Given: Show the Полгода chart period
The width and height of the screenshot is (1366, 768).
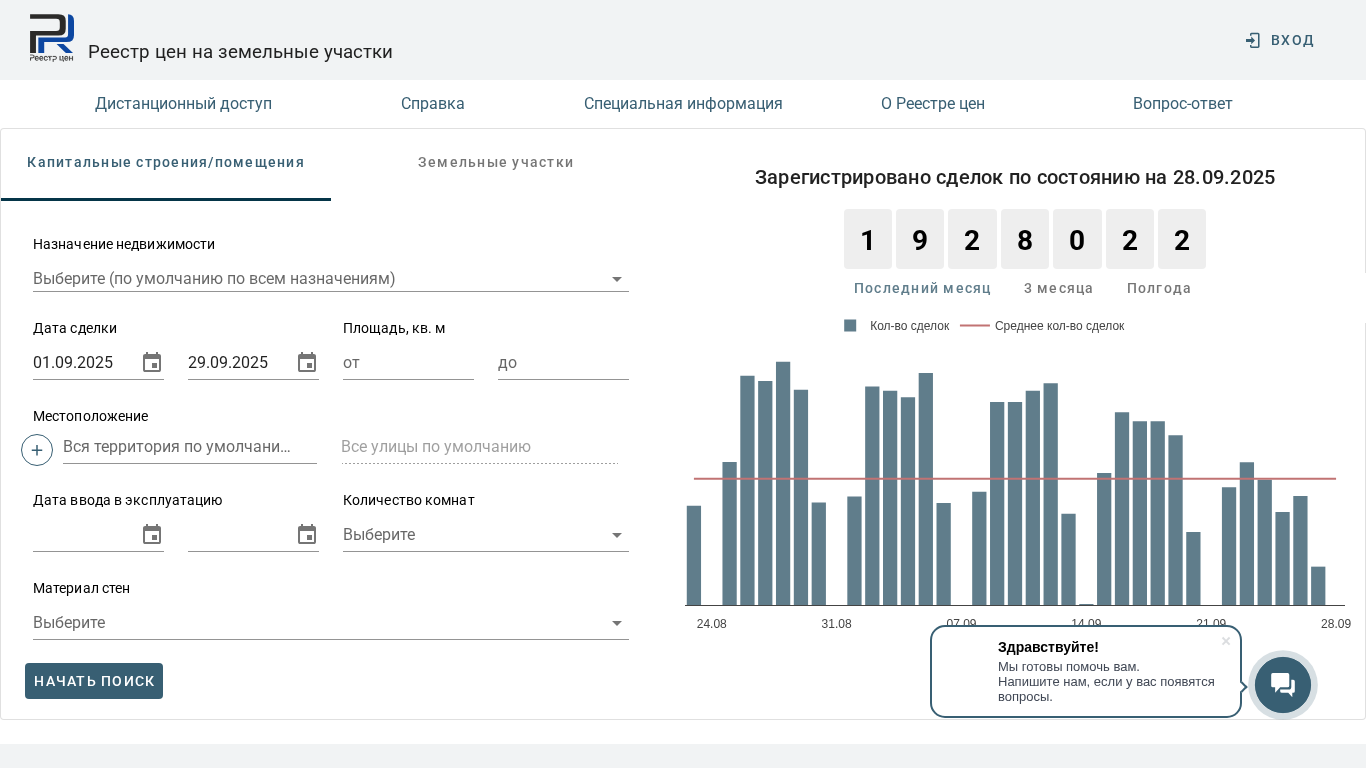Looking at the screenshot, I should click(1159, 288).
